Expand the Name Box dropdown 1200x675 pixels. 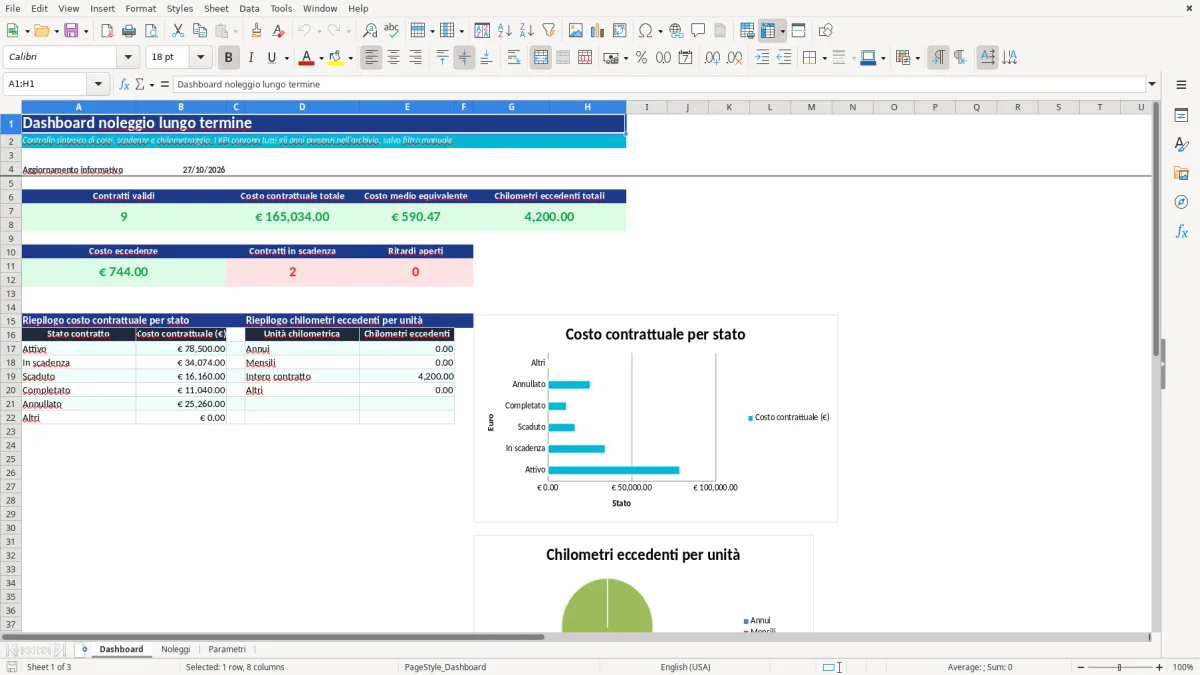[98, 85]
